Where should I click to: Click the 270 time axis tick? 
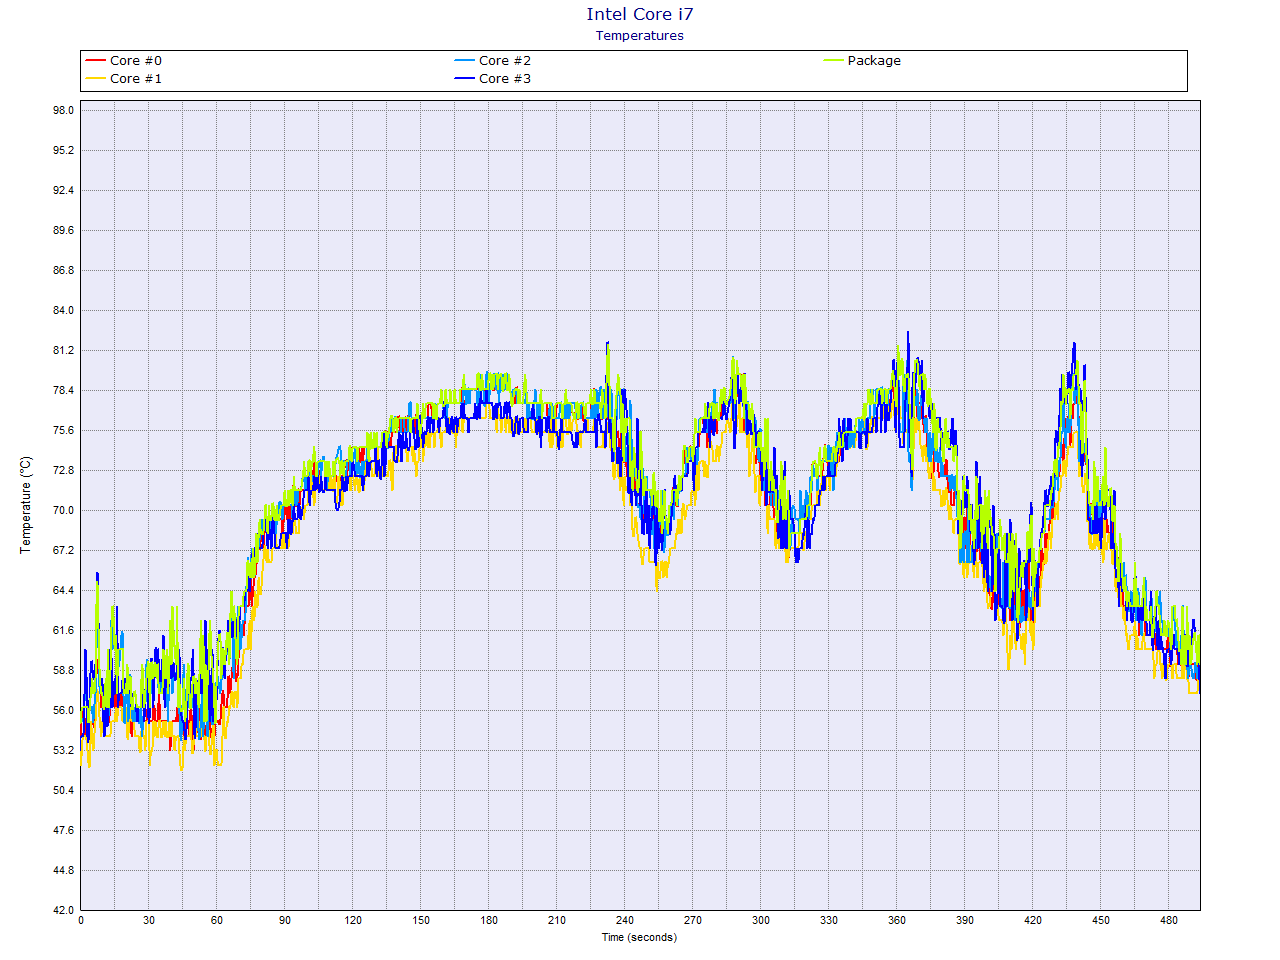click(x=693, y=920)
